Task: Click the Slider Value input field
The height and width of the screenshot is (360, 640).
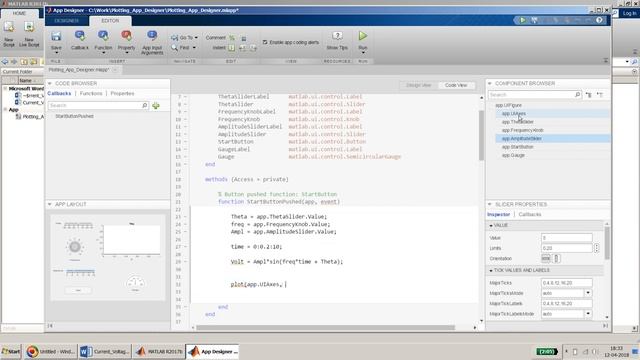Action: [x=567, y=238]
